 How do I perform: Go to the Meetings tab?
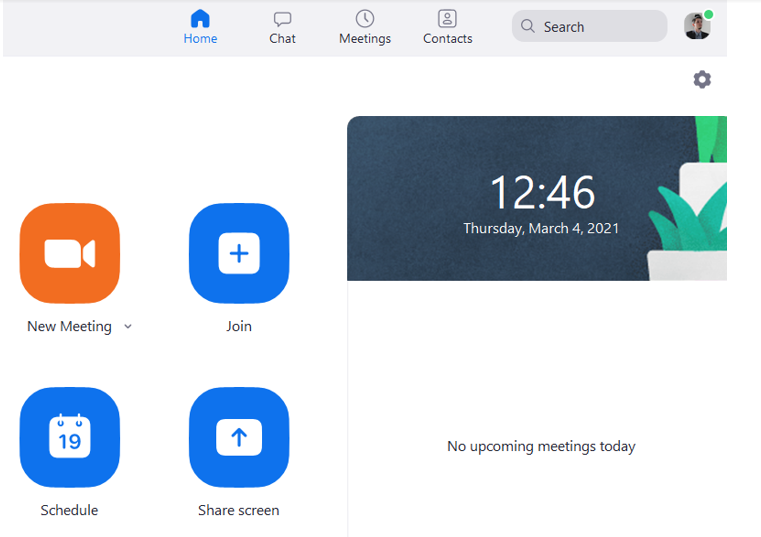coord(365,27)
